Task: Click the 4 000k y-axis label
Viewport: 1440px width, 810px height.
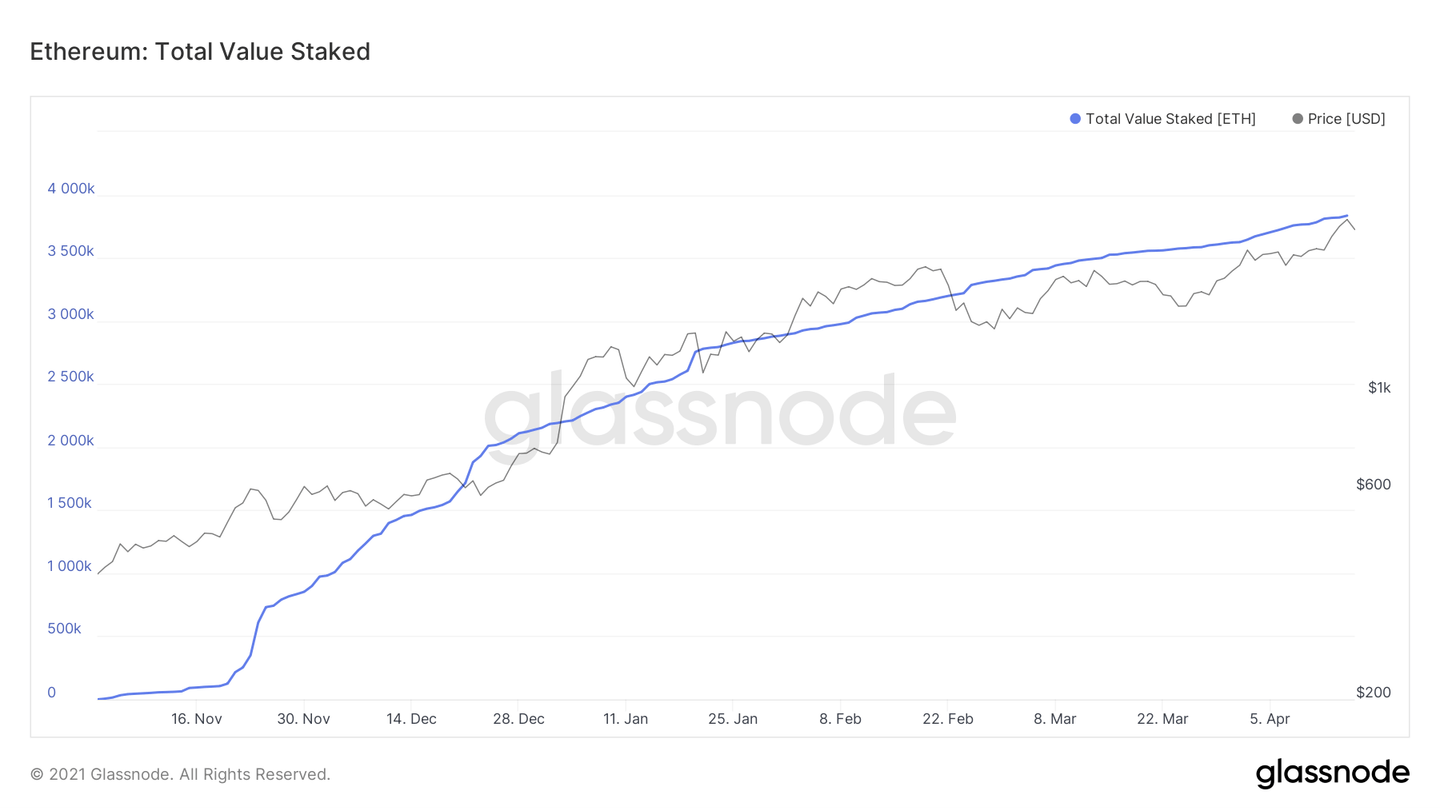Action: 71,189
